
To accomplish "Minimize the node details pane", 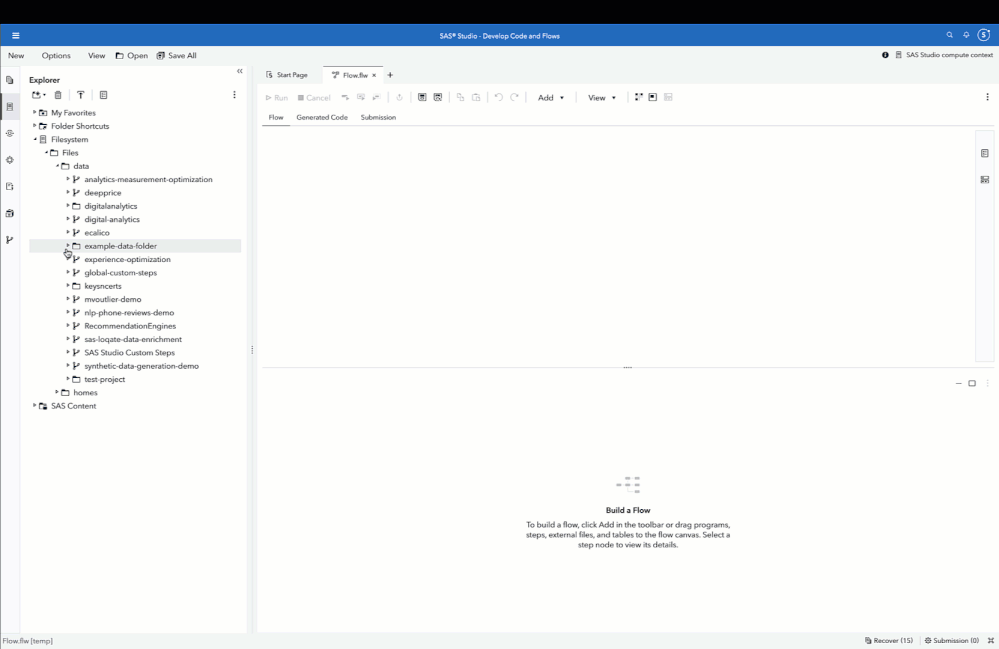I will click(x=959, y=383).
